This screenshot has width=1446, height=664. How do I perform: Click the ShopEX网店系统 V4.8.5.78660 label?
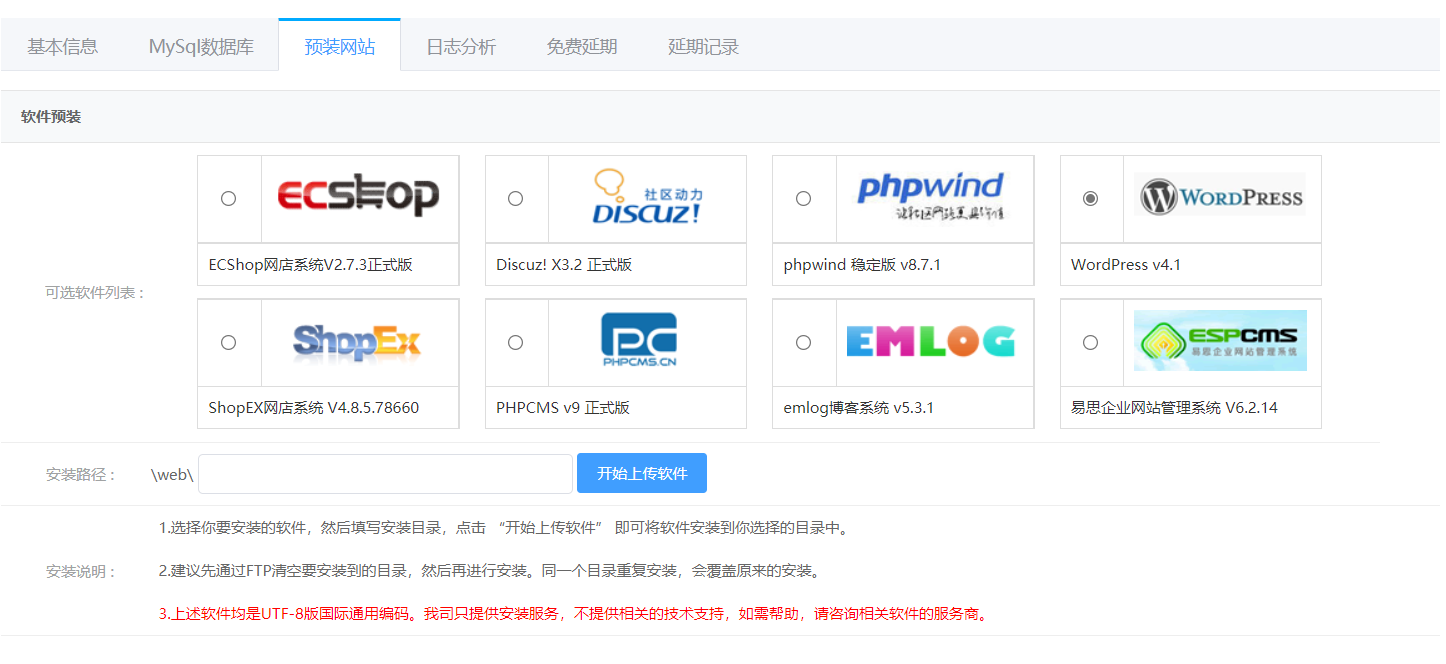[x=314, y=408]
